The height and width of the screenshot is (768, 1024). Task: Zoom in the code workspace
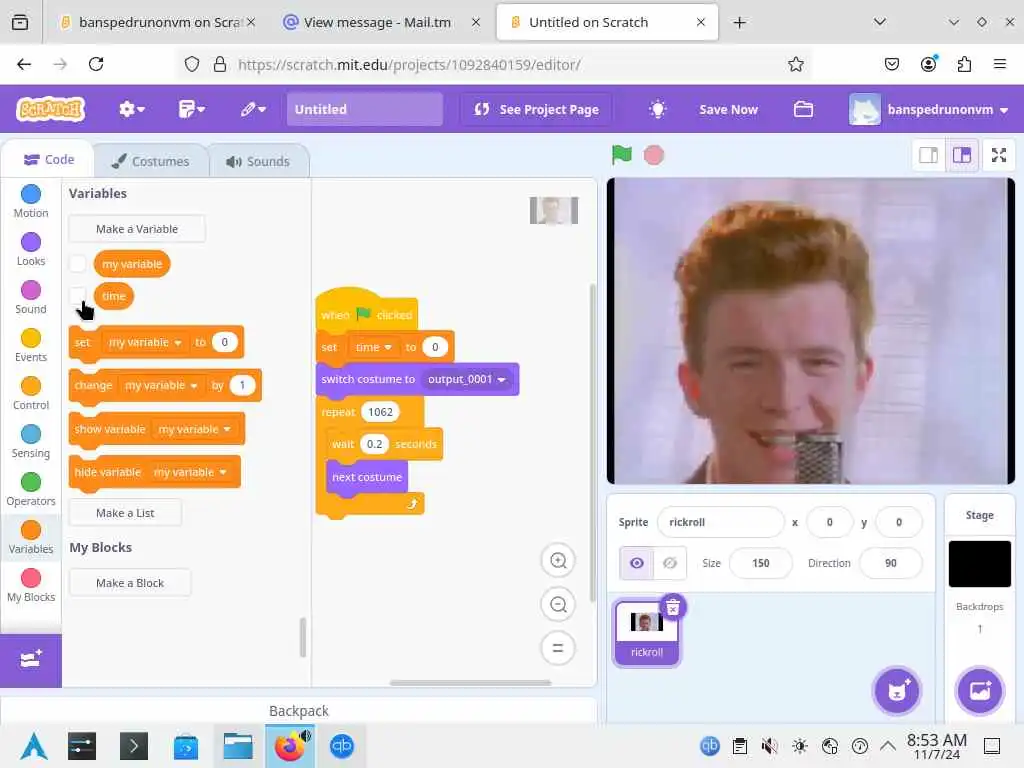(558, 560)
